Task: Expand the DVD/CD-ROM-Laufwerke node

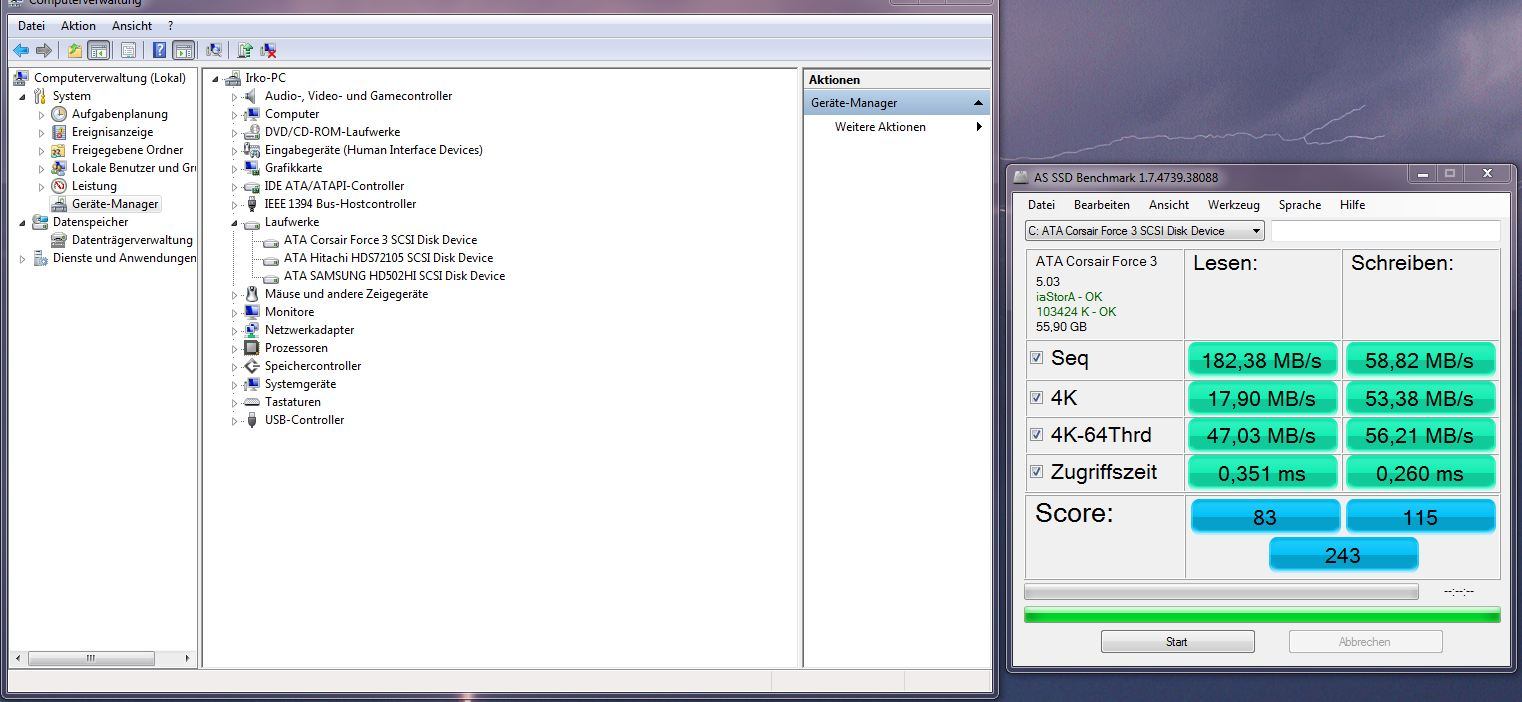Action: pyautogui.click(x=235, y=133)
